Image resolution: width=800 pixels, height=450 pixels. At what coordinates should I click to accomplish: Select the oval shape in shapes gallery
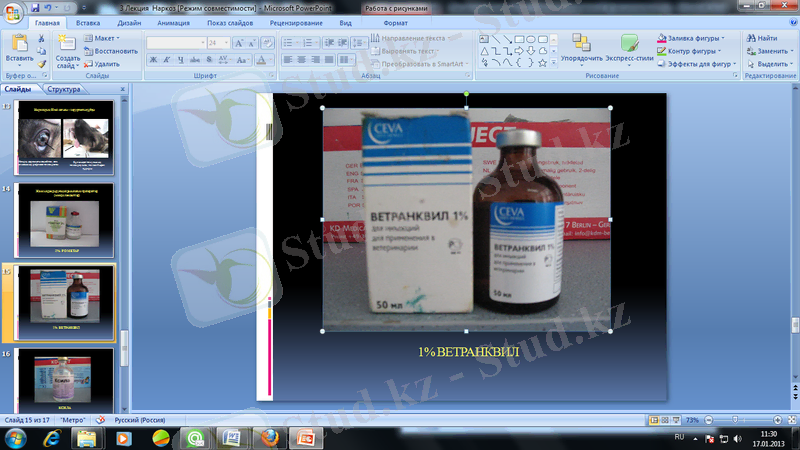[x=531, y=39]
